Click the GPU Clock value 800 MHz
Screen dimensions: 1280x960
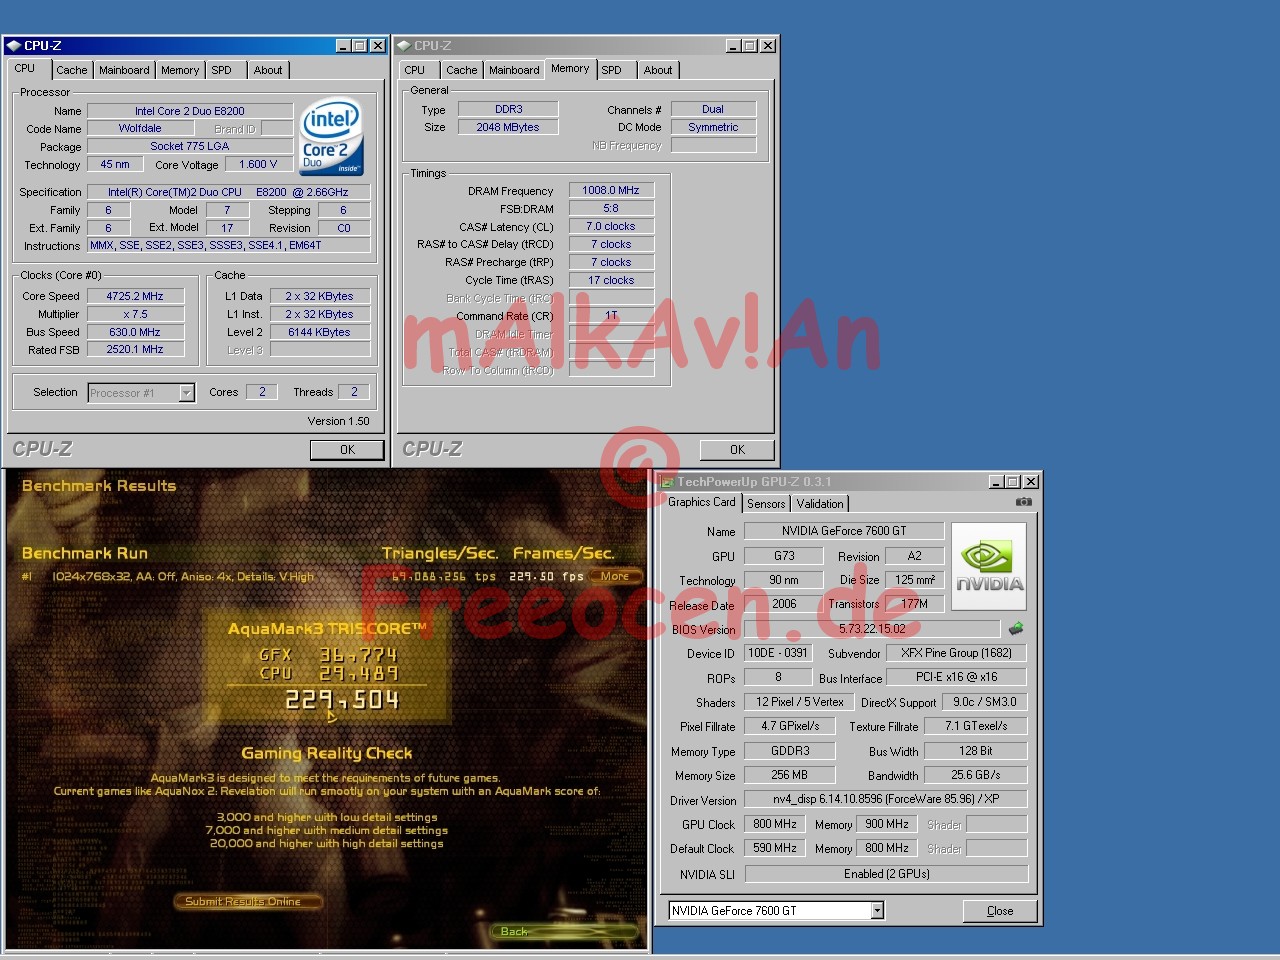click(x=775, y=824)
